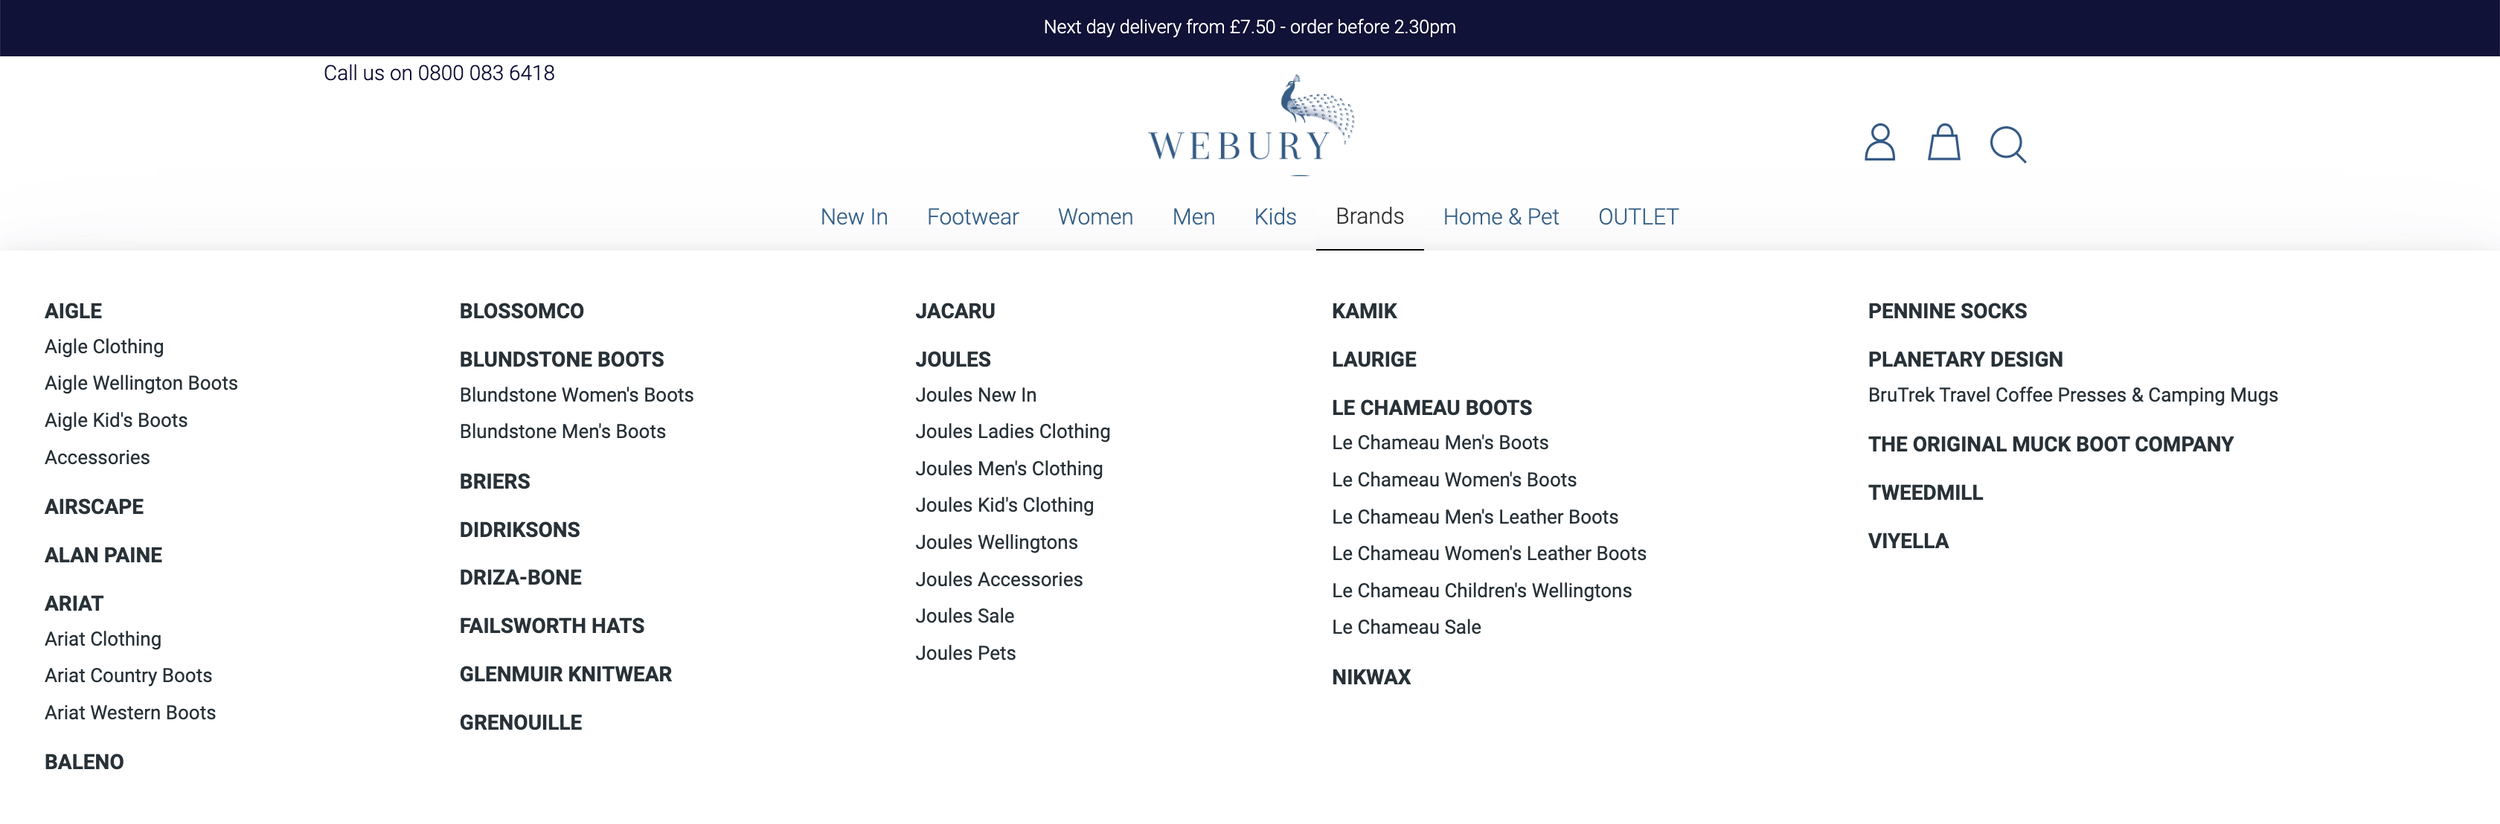Open the Women menu

1095,217
